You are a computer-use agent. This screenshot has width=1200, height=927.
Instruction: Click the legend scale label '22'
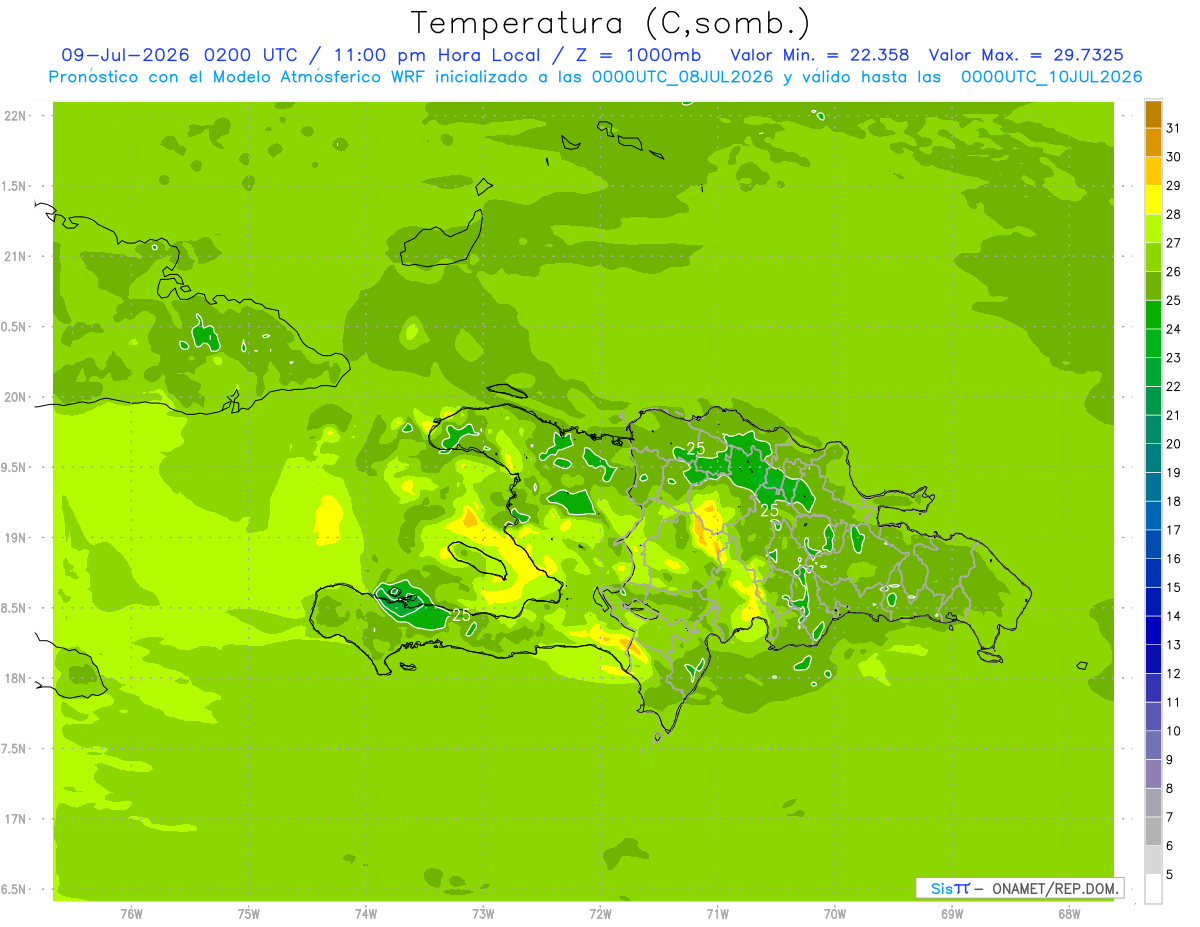point(1173,386)
